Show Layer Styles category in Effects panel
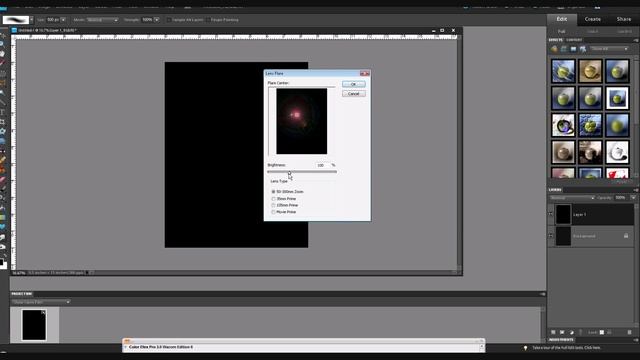The width and height of the screenshot is (640, 360). [x=564, y=49]
